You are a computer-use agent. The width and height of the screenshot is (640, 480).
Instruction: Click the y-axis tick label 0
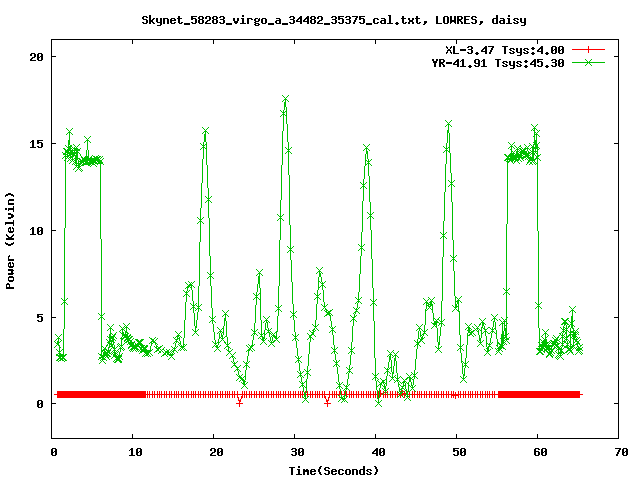point(40,404)
